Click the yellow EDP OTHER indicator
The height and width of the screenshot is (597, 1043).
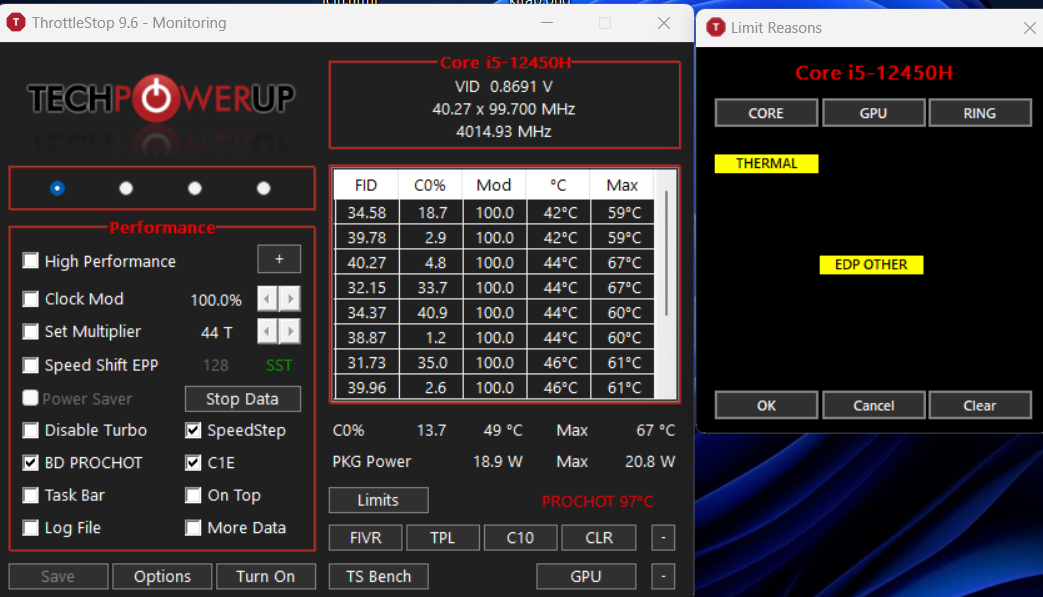[871, 265]
